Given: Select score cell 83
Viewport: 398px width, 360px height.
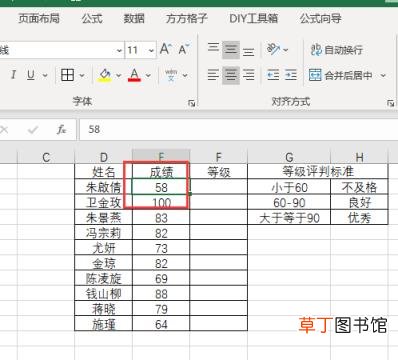Looking at the screenshot, I should (x=161, y=218).
